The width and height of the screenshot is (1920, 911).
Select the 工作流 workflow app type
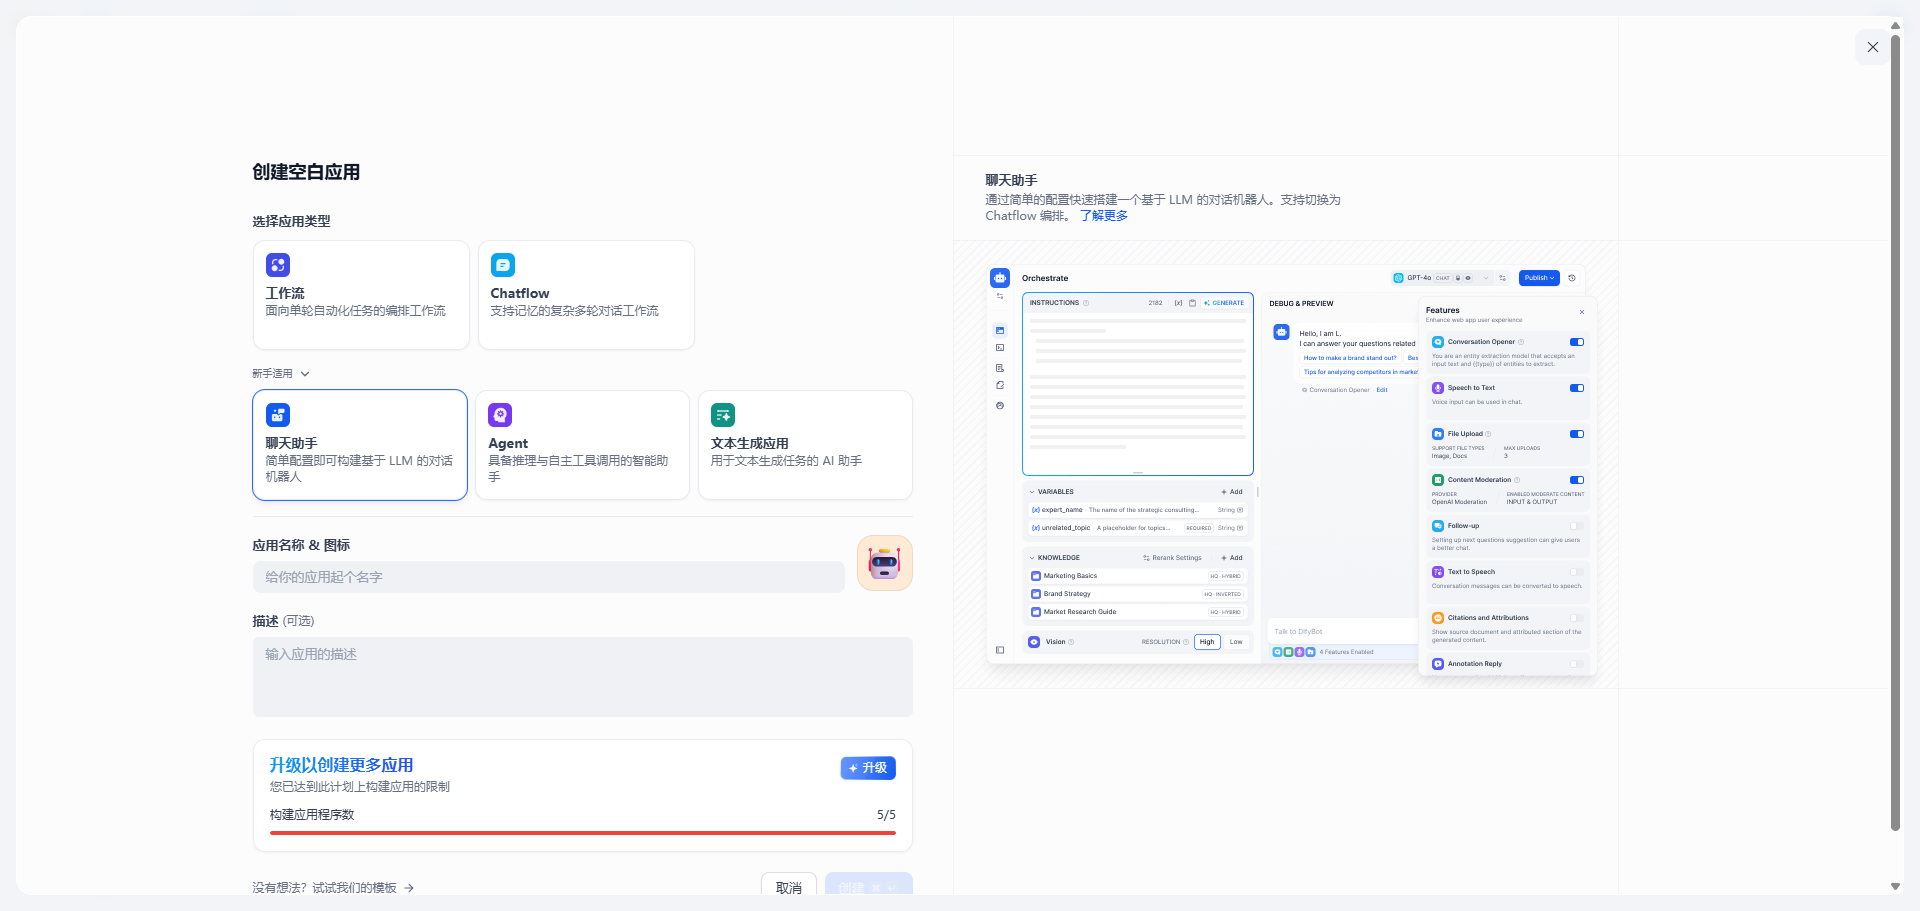coord(360,295)
